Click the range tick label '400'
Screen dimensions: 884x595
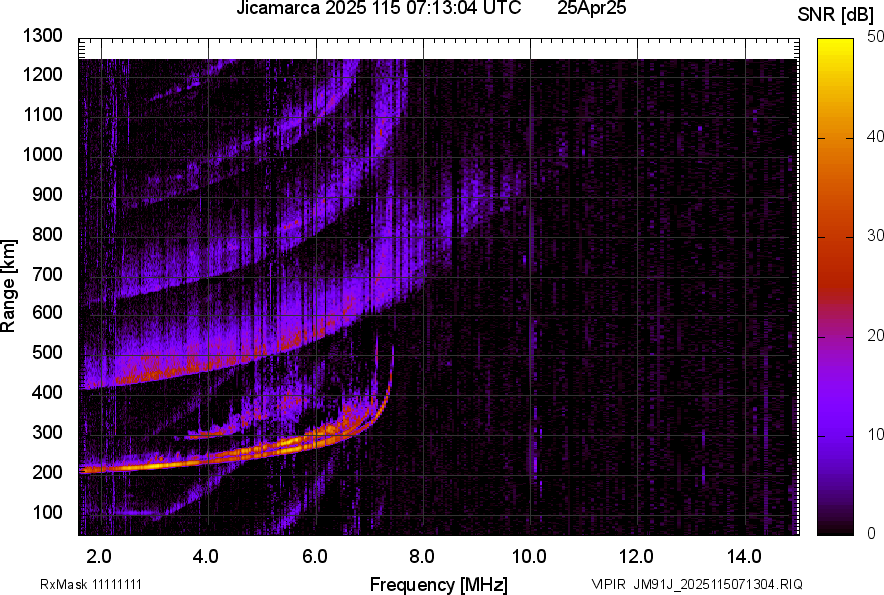[x=47, y=393]
